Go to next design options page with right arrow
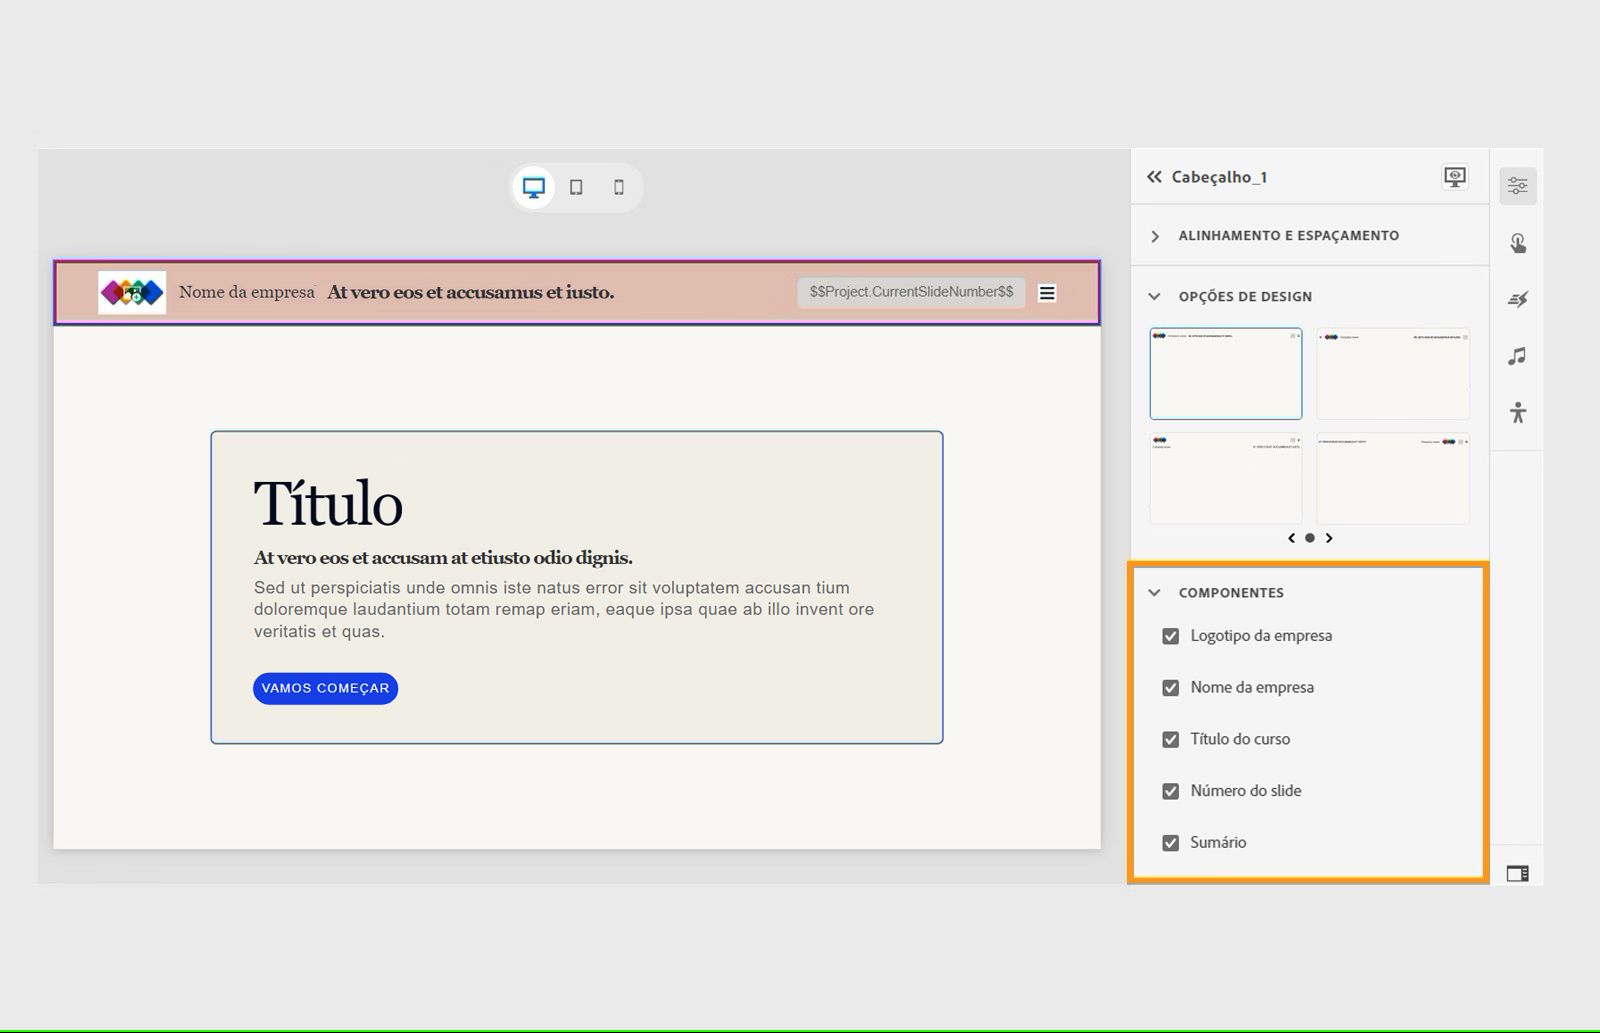The width and height of the screenshot is (1600, 1033). pyautogui.click(x=1330, y=538)
